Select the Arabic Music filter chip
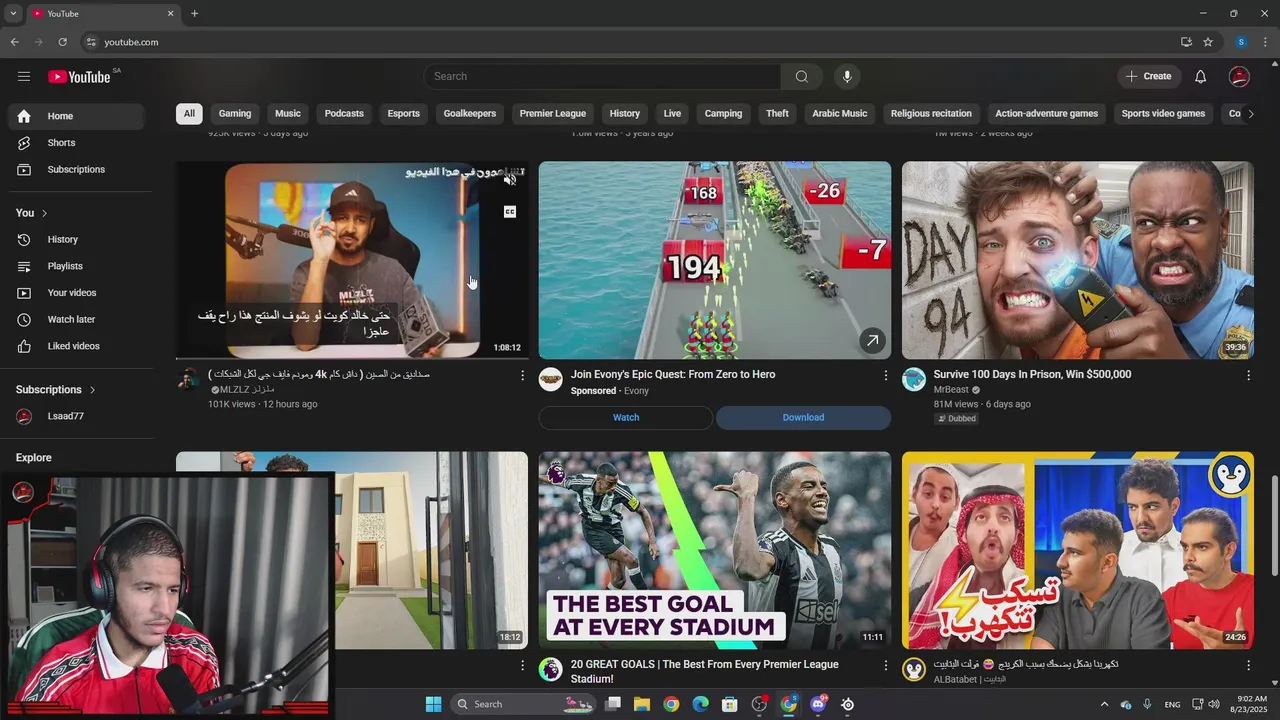1280x720 pixels. tap(840, 114)
